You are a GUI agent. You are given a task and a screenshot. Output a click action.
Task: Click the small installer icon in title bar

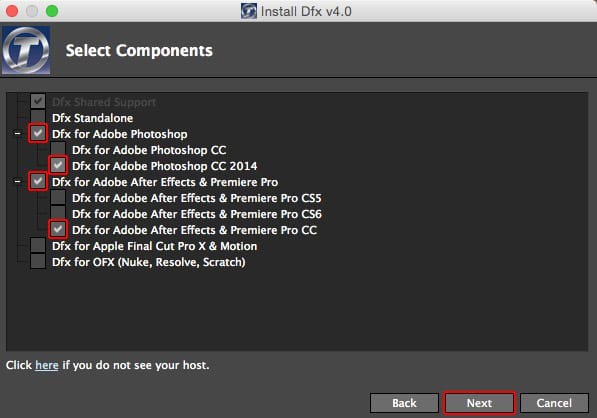(x=249, y=11)
